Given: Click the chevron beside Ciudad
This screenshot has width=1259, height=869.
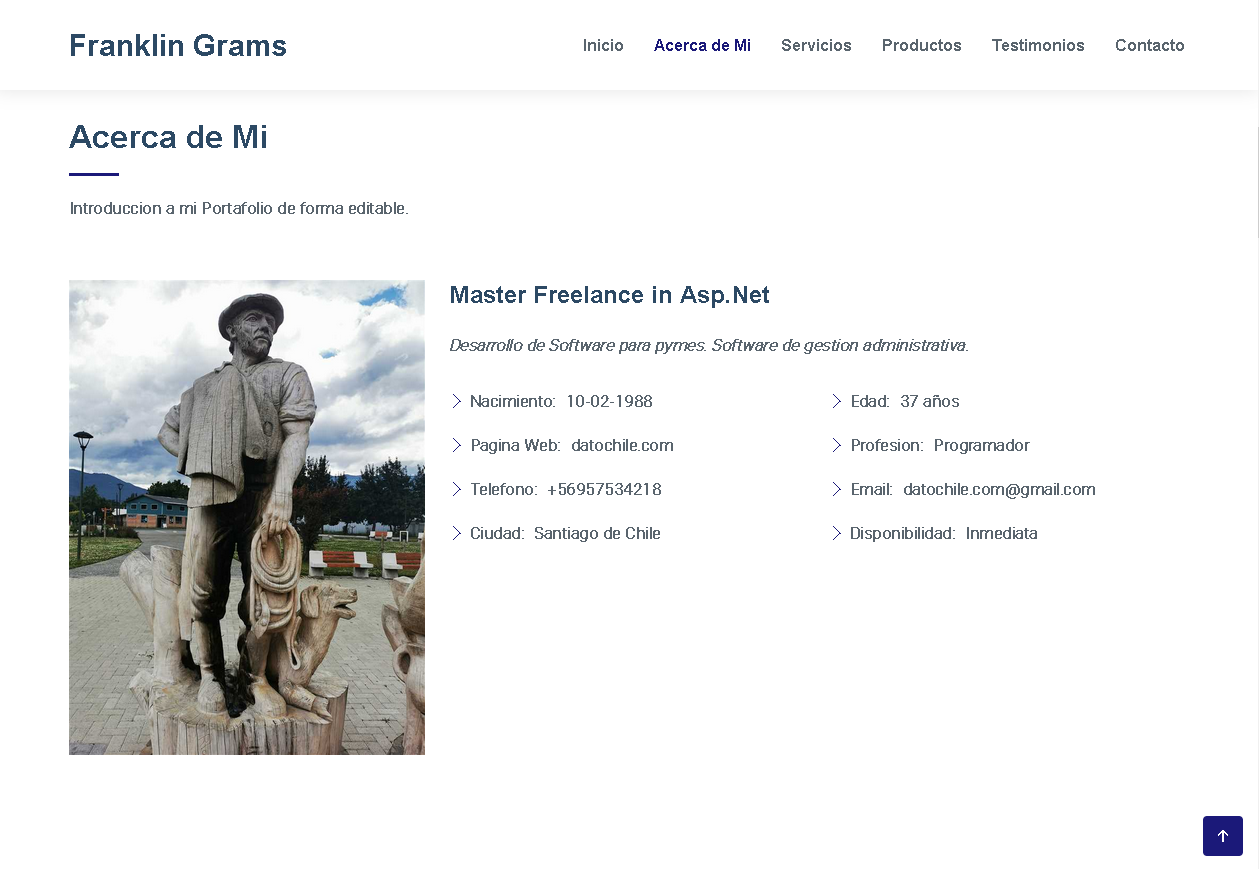Looking at the screenshot, I should [x=457, y=533].
